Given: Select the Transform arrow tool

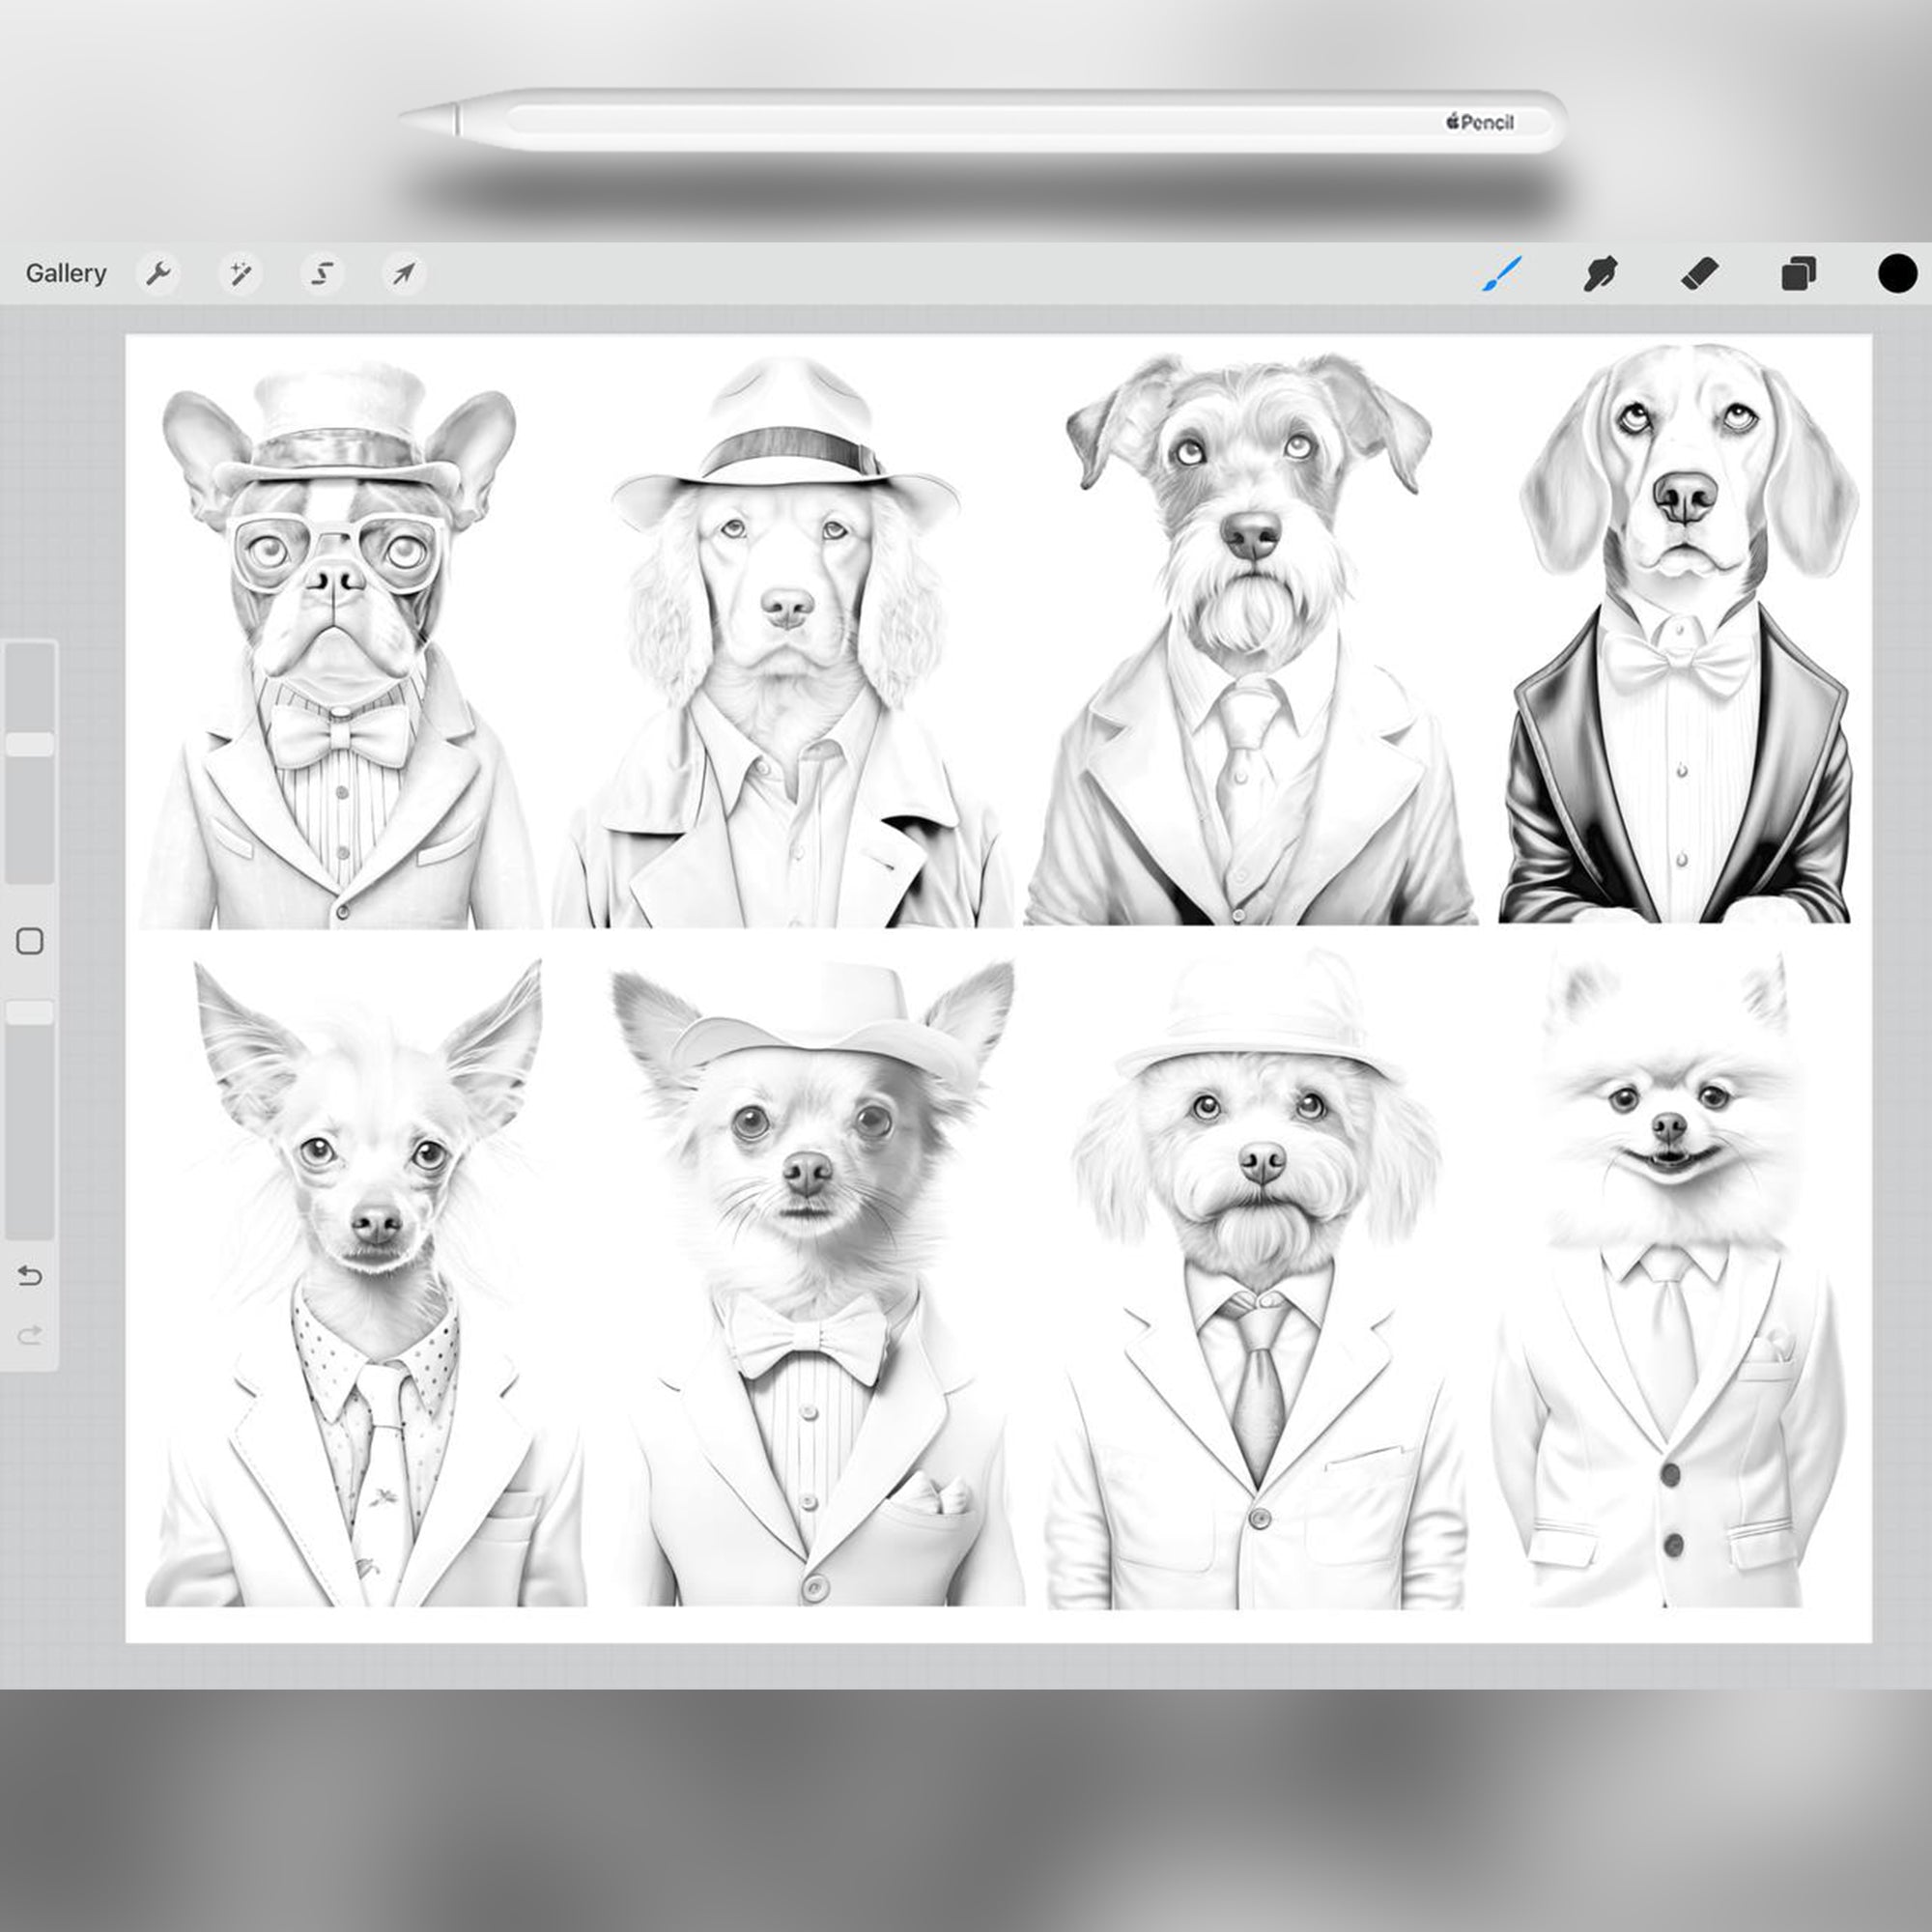Looking at the screenshot, I should pyautogui.click(x=402, y=273).
